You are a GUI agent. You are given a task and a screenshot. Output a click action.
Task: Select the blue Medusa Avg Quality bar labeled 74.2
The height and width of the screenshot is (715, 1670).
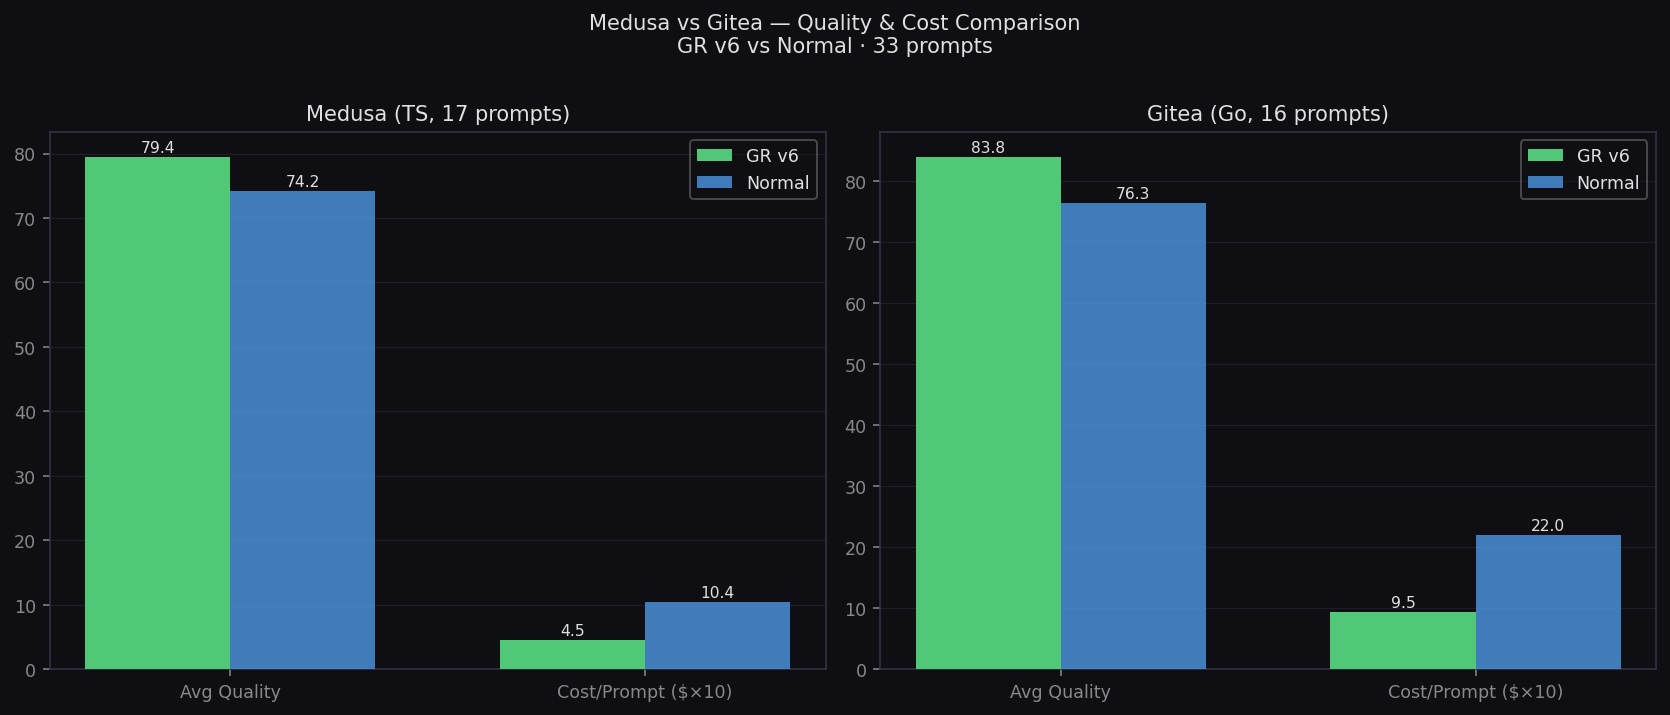click(x=302, y=430)
